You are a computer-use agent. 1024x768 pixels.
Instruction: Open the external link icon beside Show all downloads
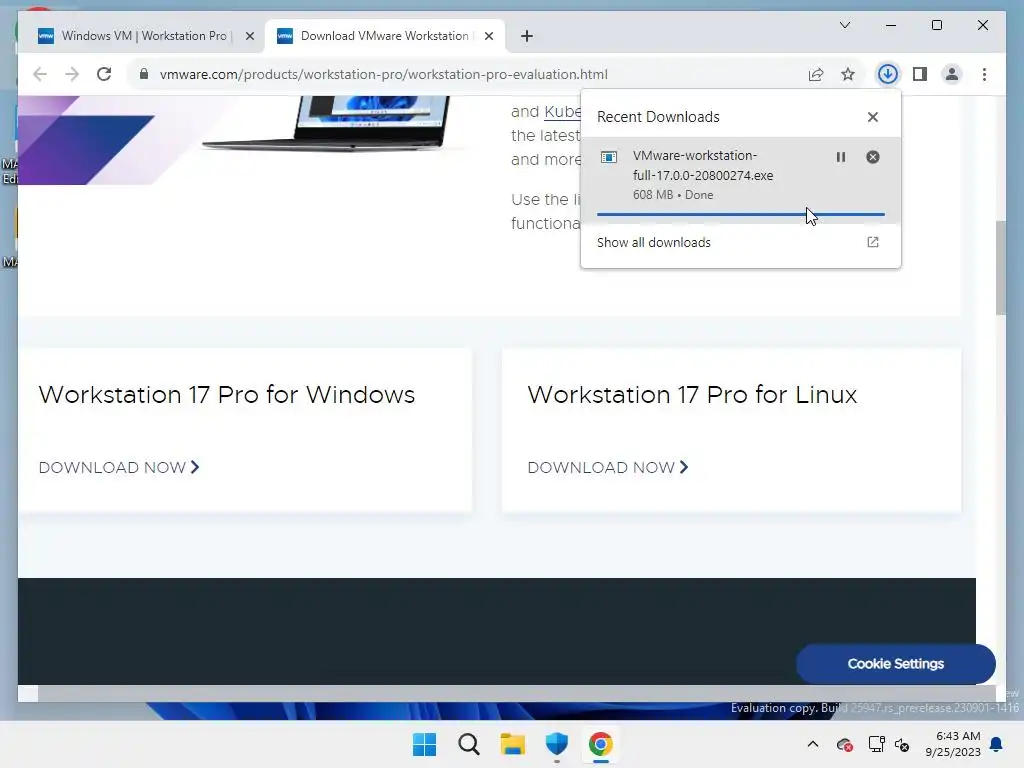[x=872, y=242]
